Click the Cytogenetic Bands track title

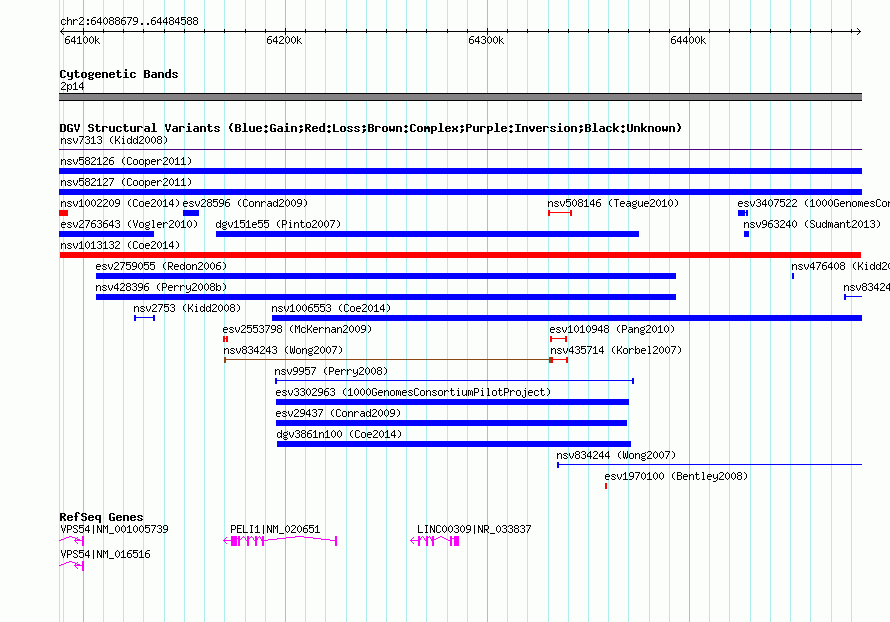(x=119, y=74)
